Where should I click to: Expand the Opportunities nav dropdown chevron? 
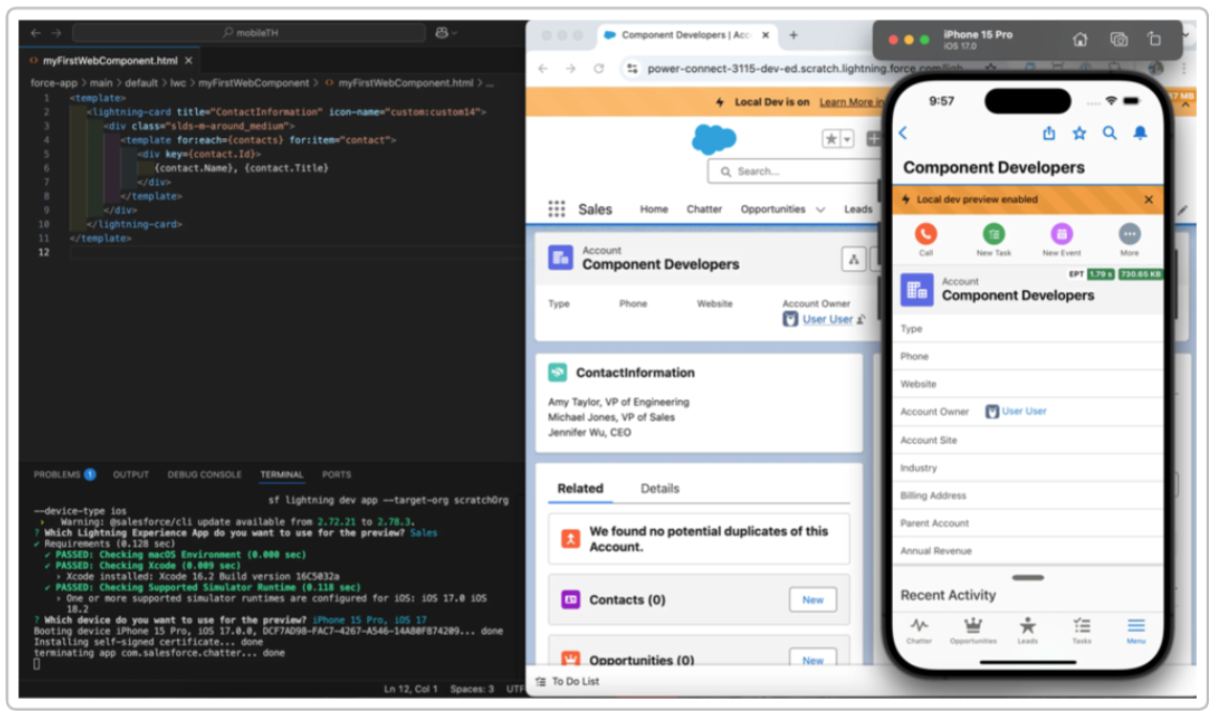821,210
